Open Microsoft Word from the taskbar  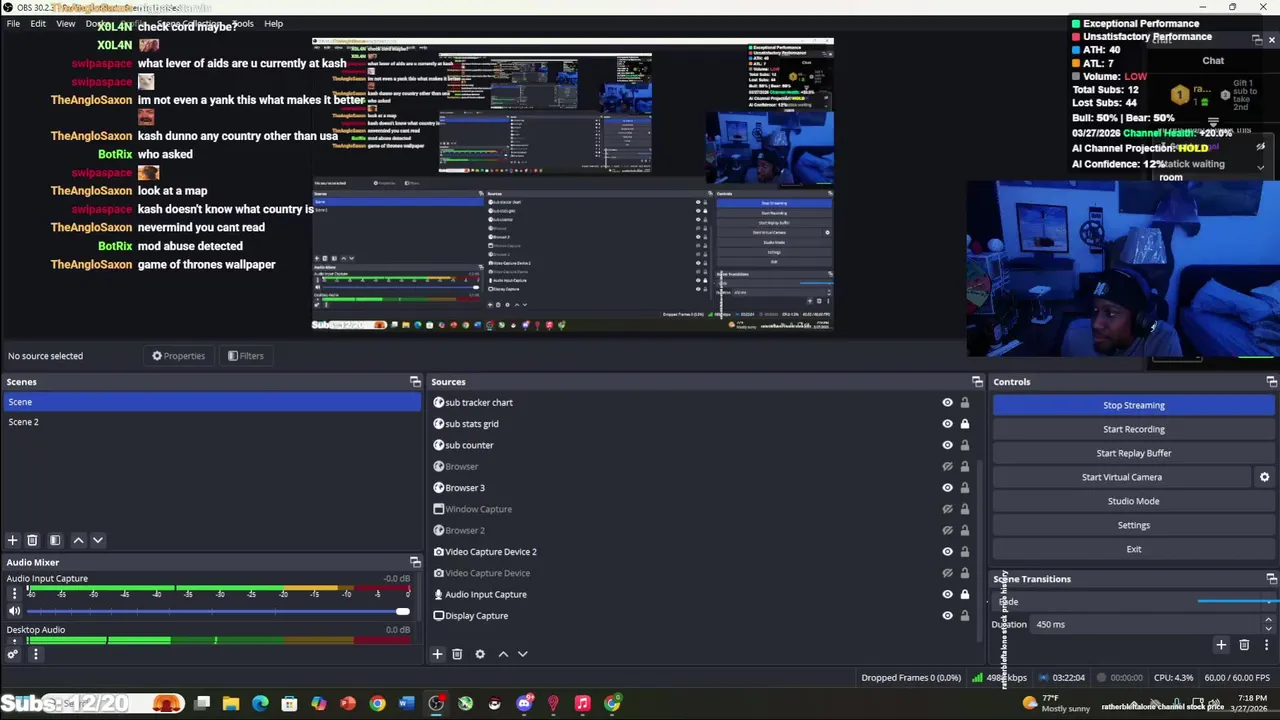[406, 704]
